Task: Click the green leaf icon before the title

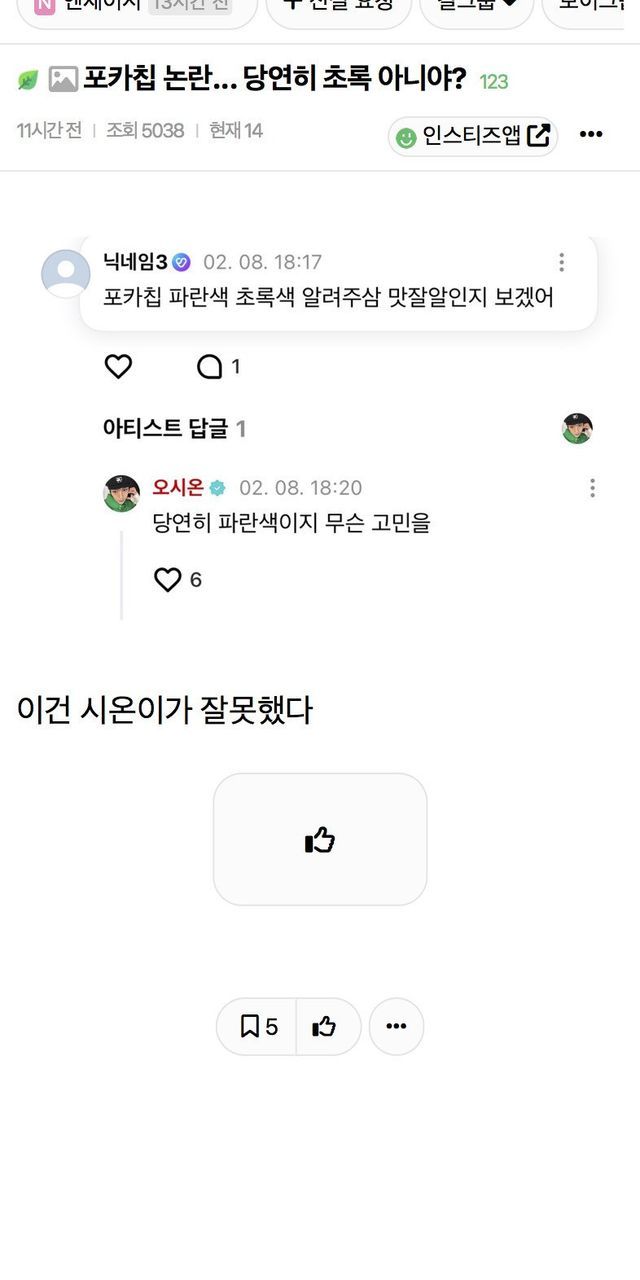Action: pos(28,81)
